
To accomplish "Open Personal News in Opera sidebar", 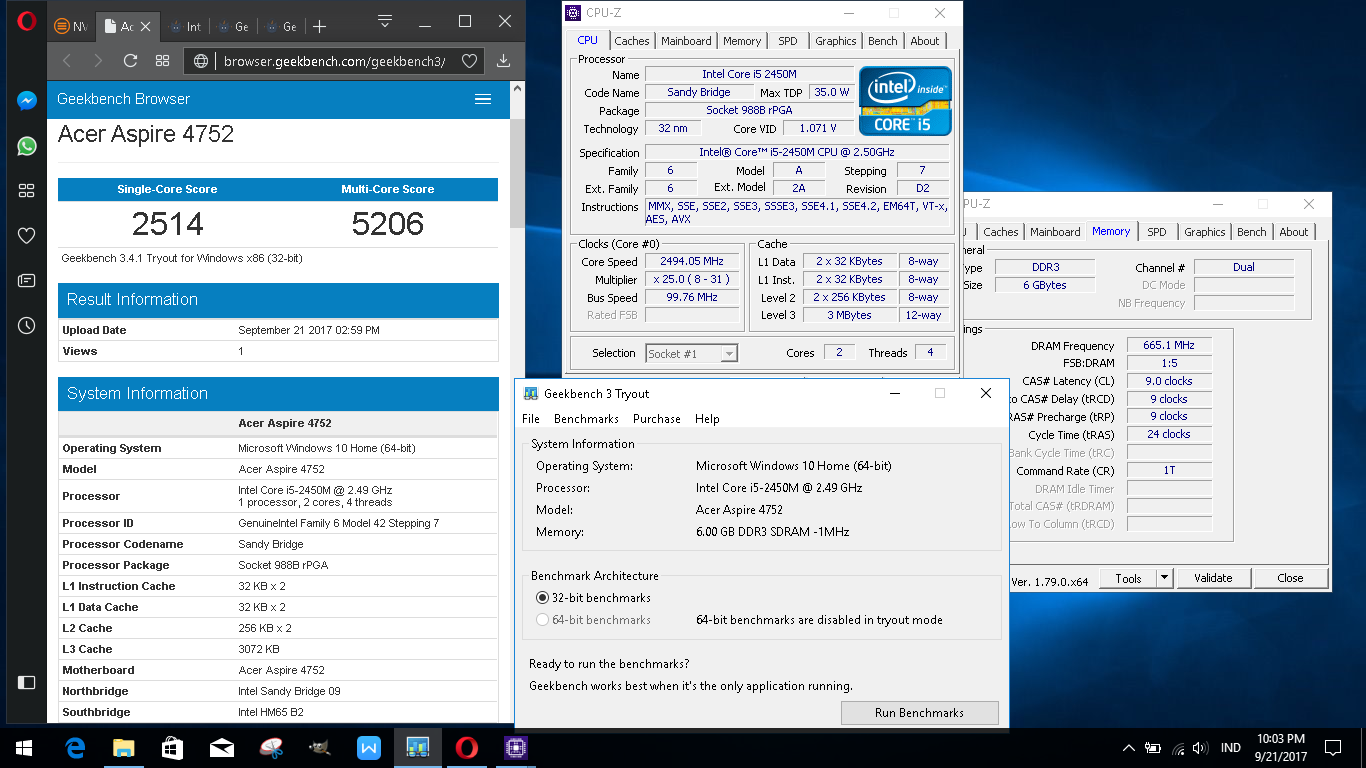I will click(27, 281).
